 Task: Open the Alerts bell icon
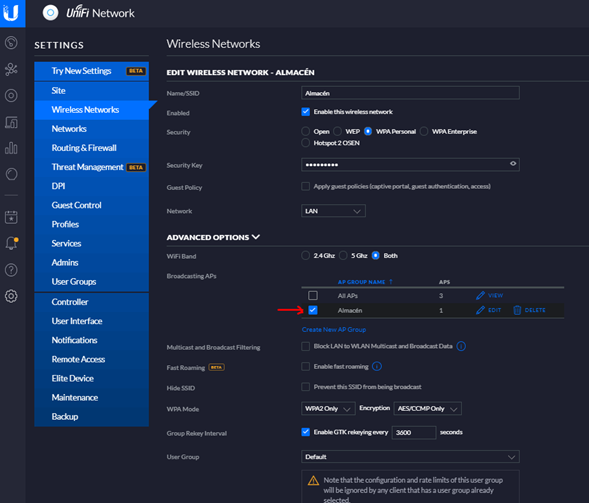pos(11,243)
